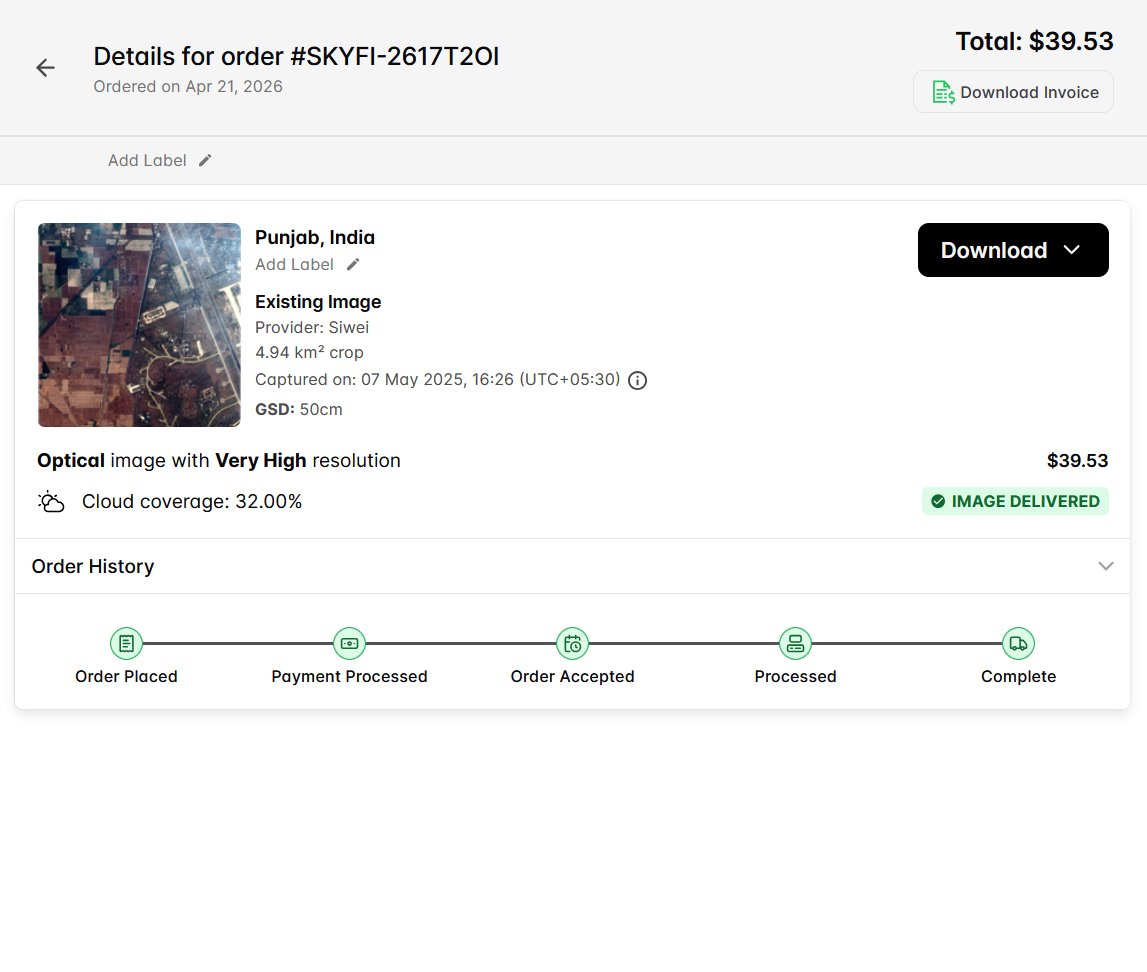Click the 'Captured on: 07 May 2025' text

coord(437,380)
